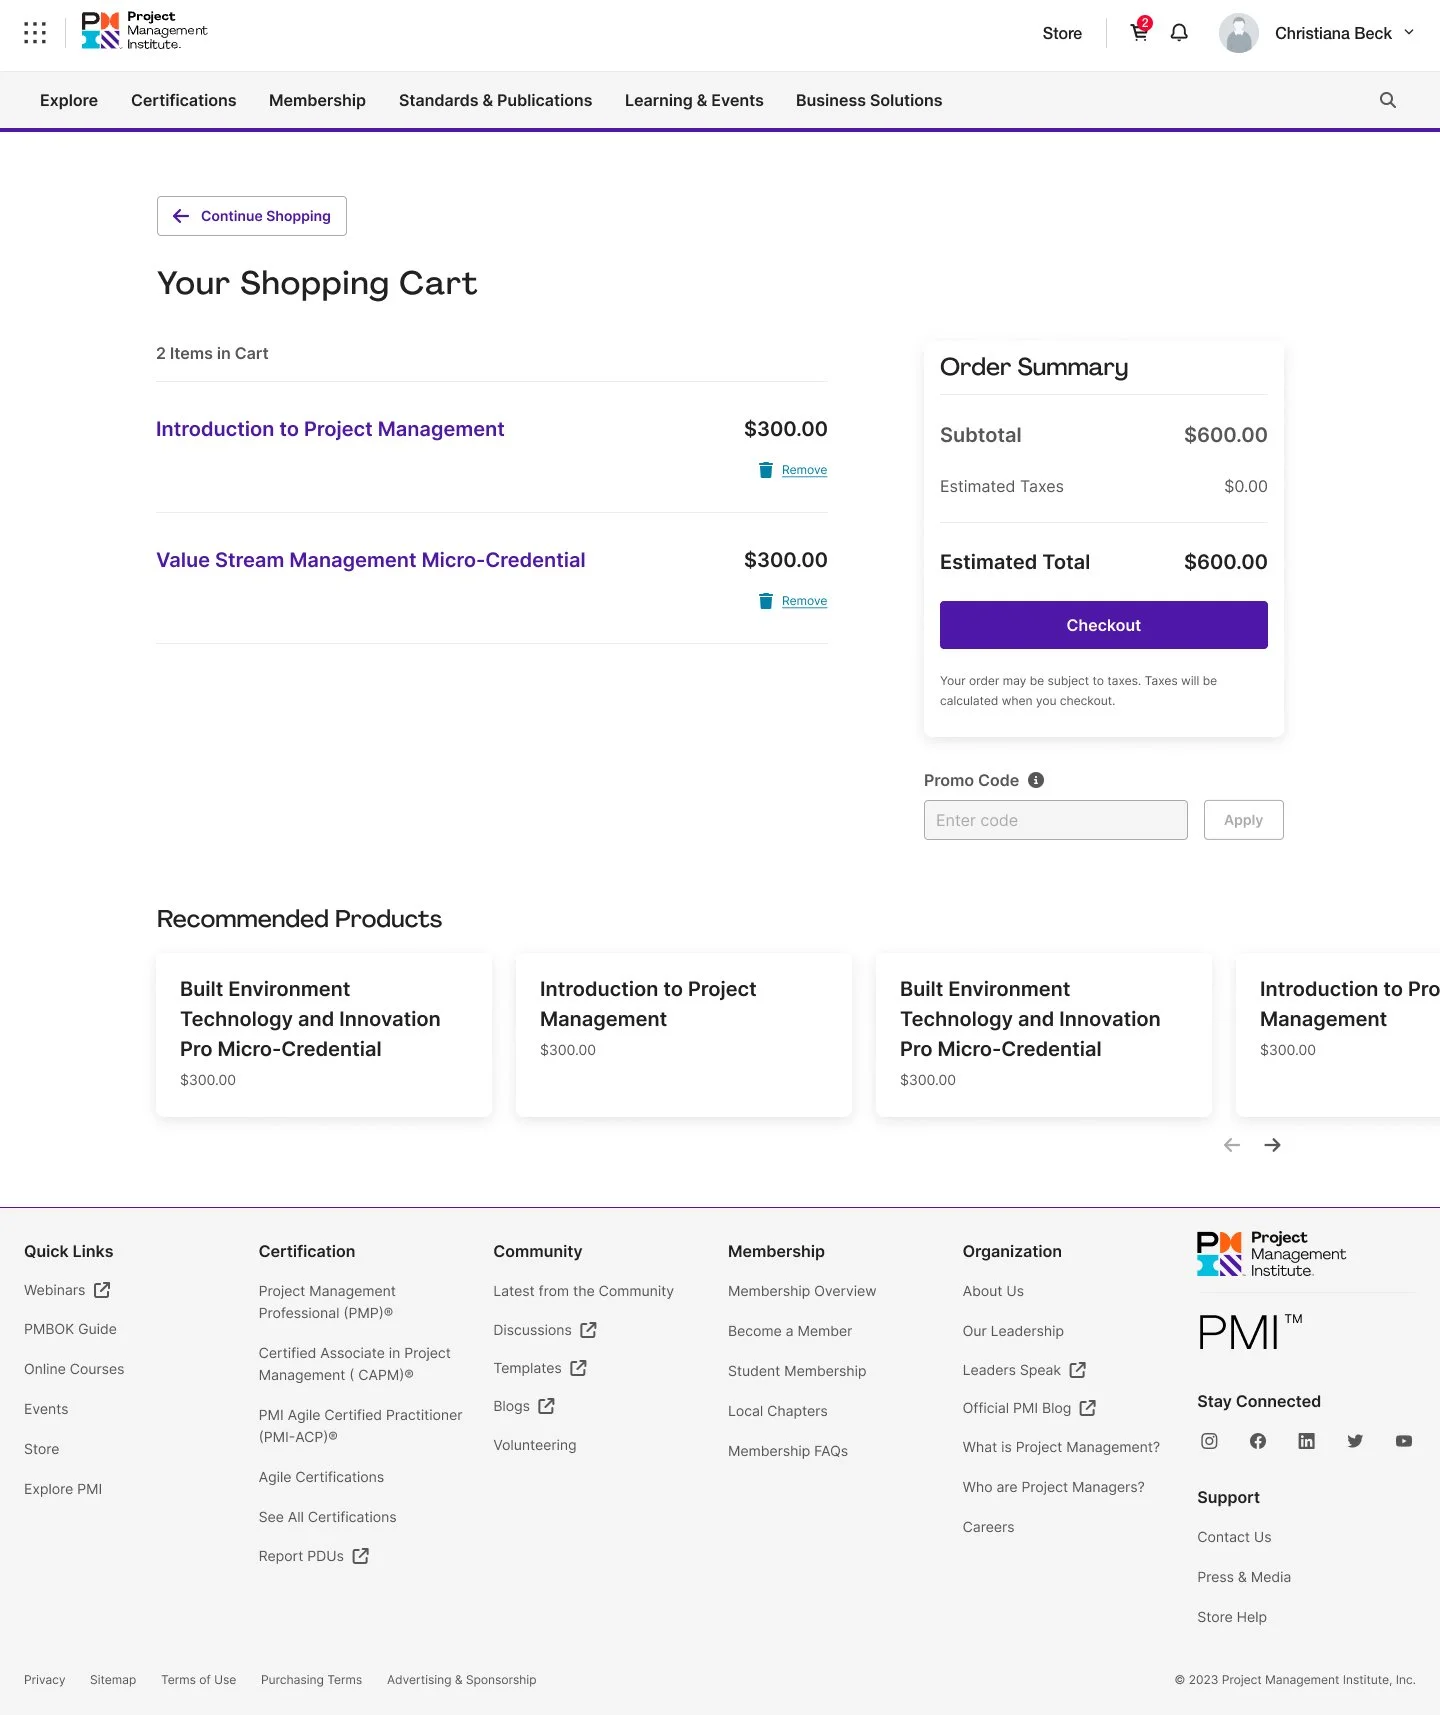Open PMI Instagram page
Viewport: 1440px width, 1715px height.
tap(1209, 1441)
